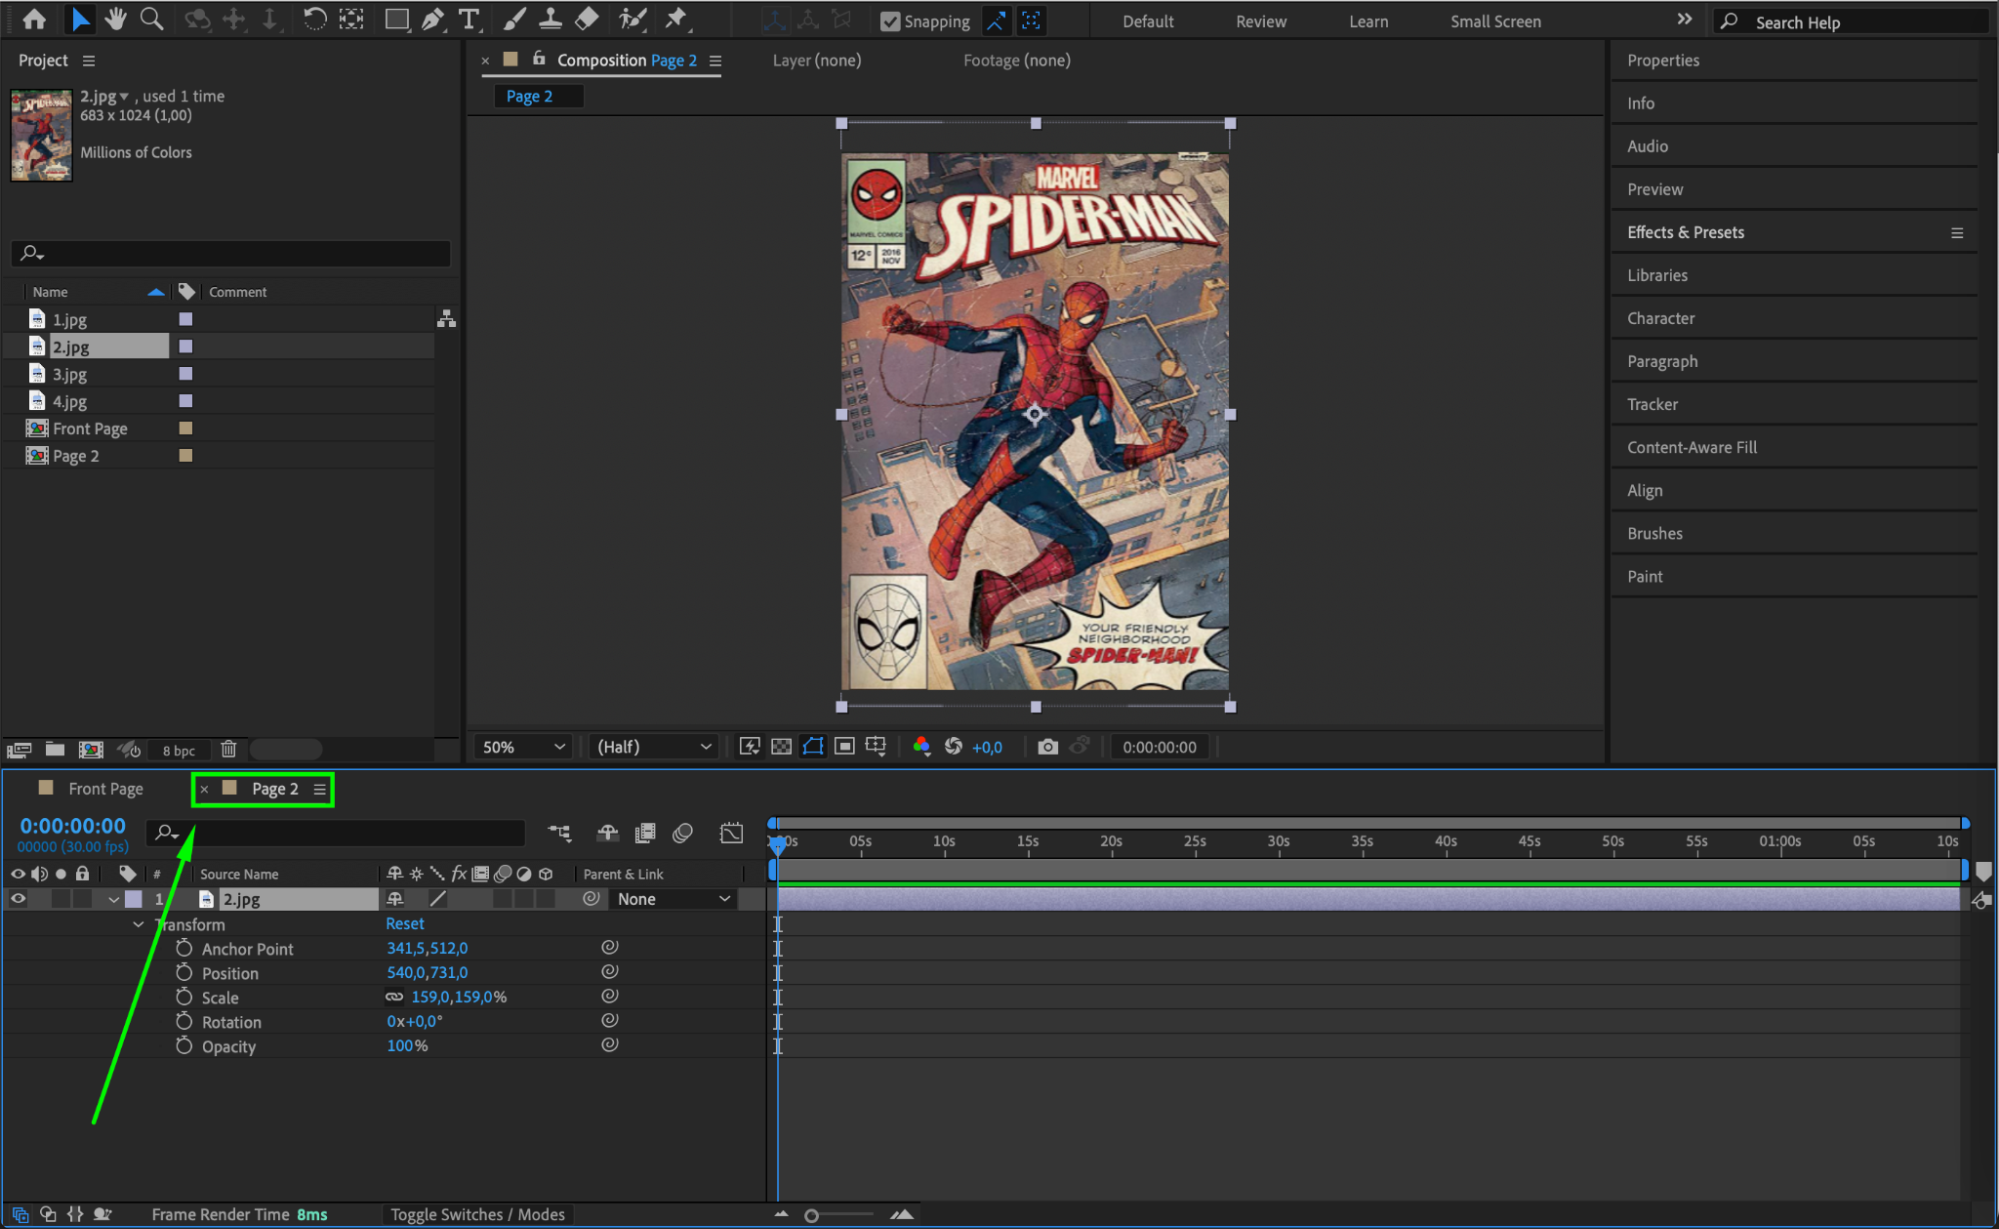
Task: Toggle the Scale constrain proportions link
Action: tap(395, 997)
